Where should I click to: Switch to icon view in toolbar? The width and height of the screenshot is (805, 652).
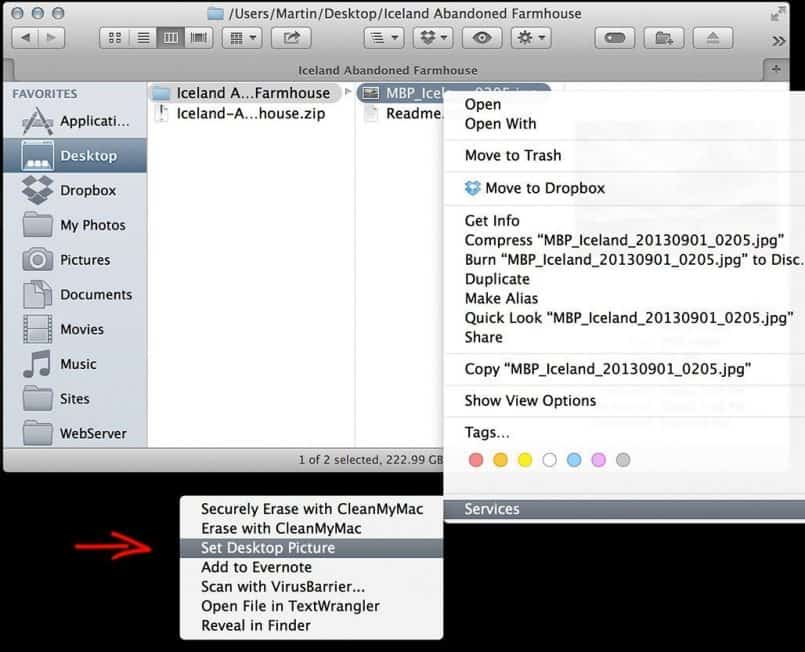pyautogui.click(x=114, y=38)
